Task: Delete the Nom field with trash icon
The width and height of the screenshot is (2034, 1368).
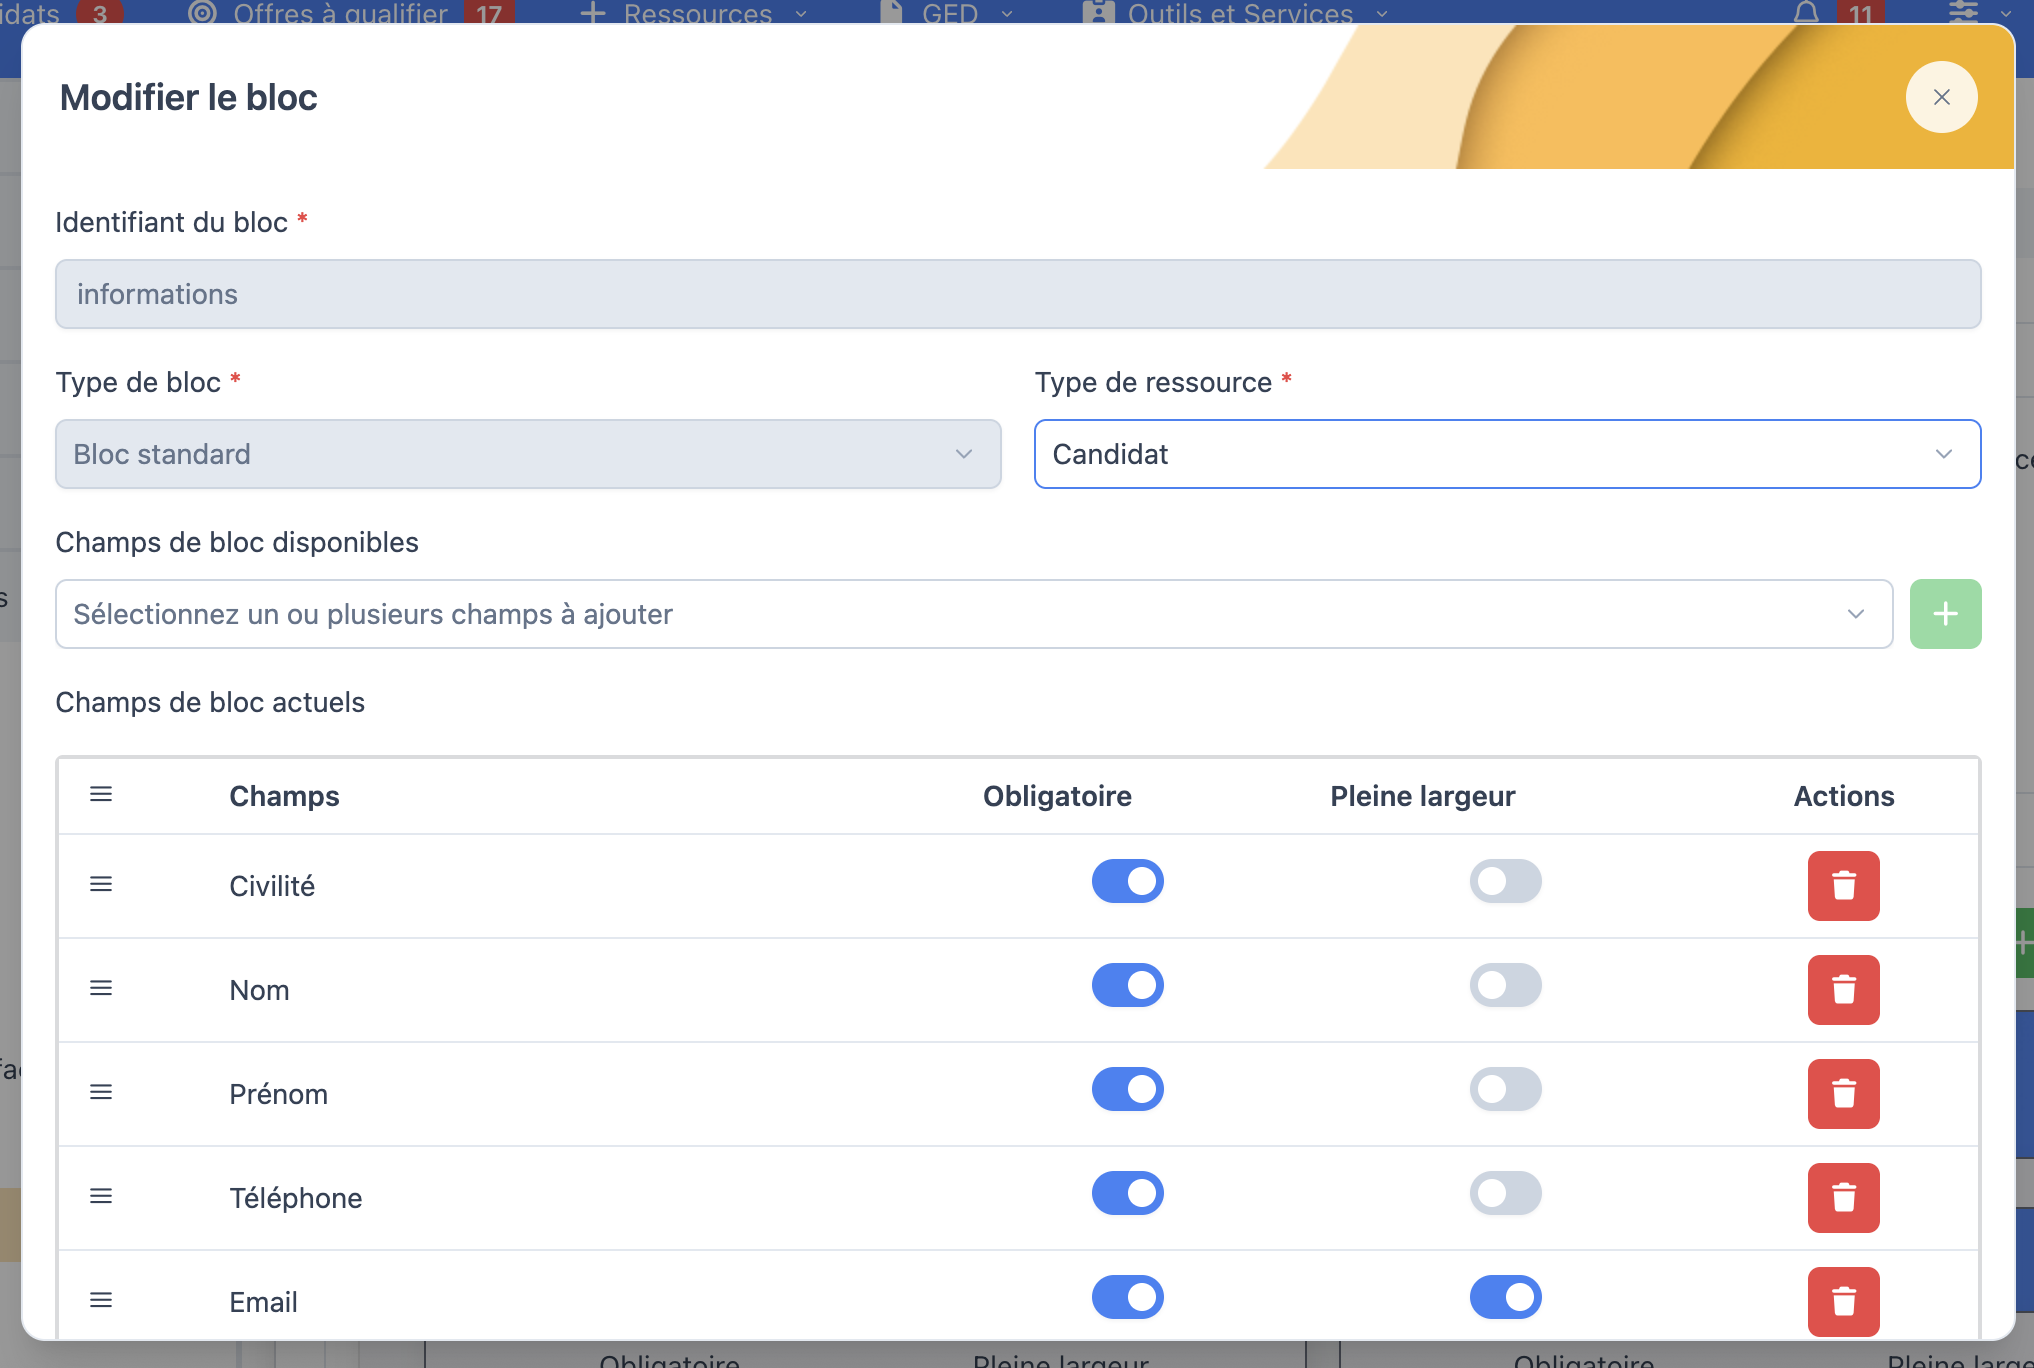Action: [x=1843, y=990]
